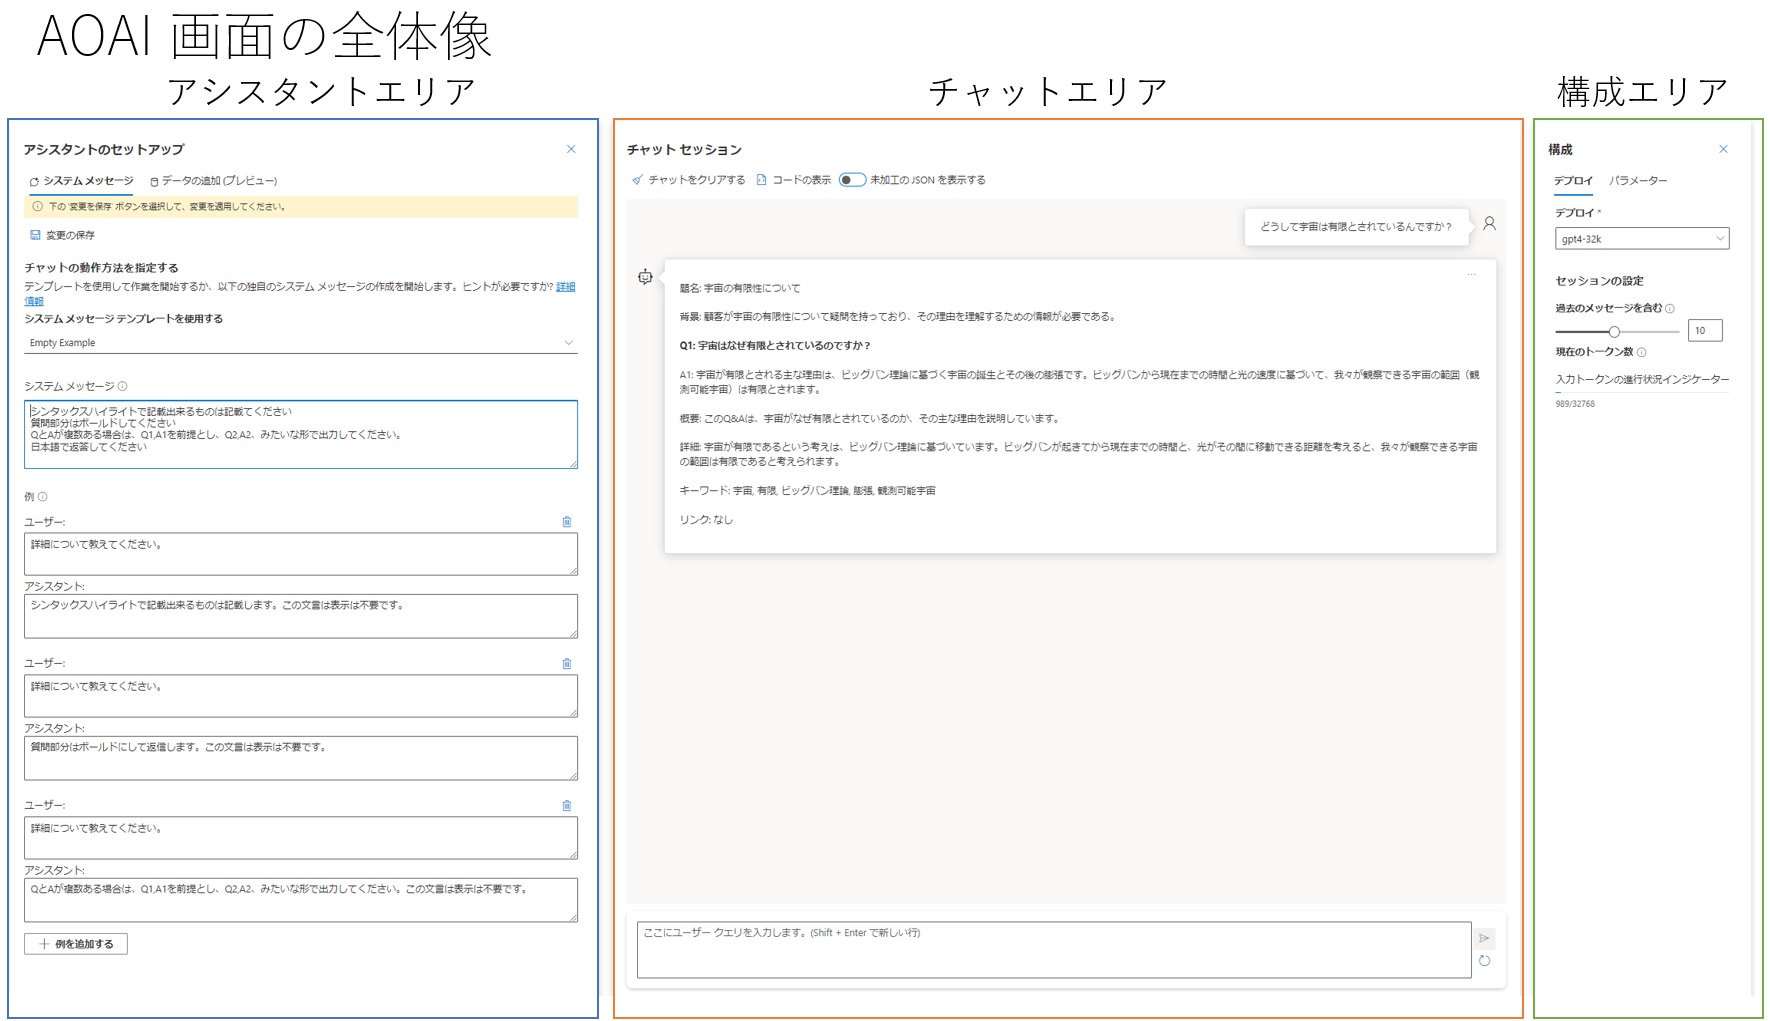Open コードの表示 code view icon
1770x1021 pixels.
point(761,180)
